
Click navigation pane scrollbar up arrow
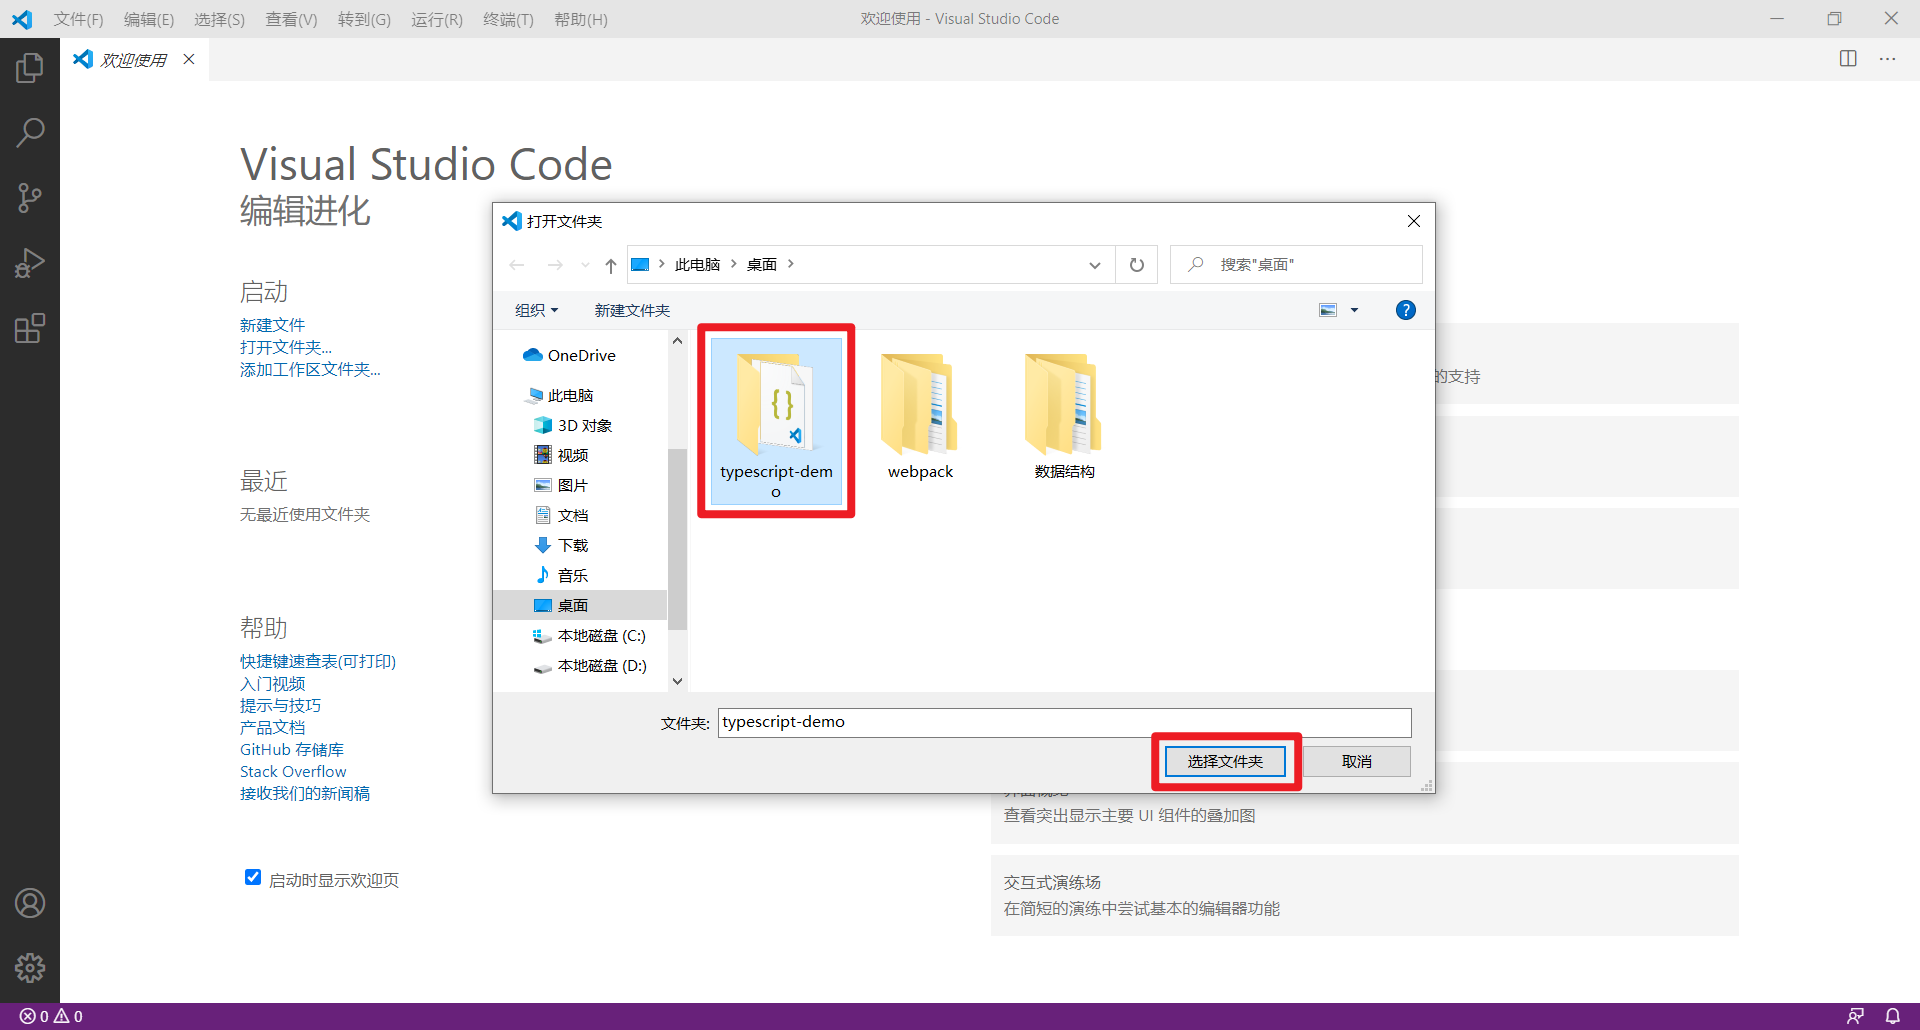pyautogui.click(x=677, y=341)
